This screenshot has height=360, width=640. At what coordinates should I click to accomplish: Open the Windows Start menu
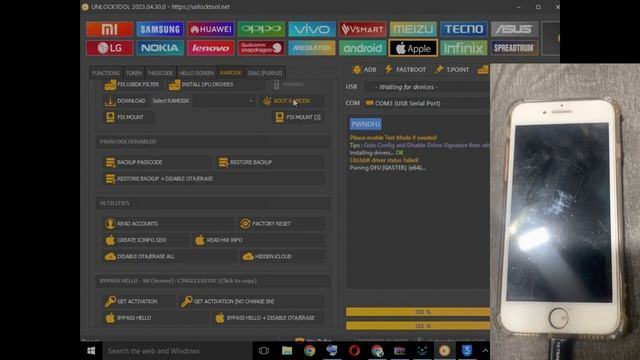91,351
